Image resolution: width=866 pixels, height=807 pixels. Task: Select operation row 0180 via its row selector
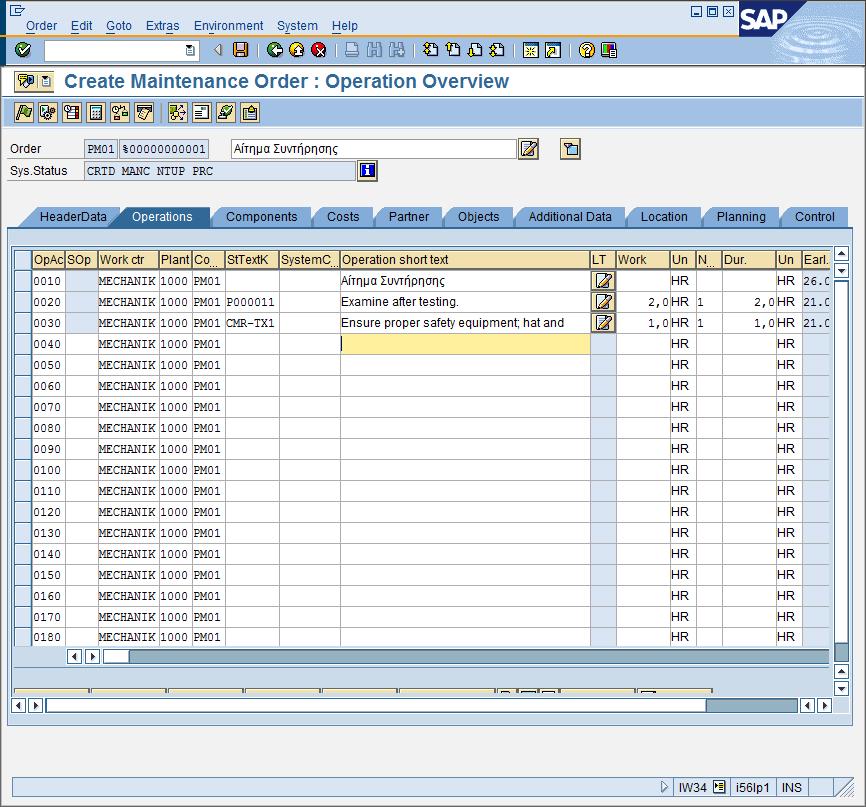[23, 636]
